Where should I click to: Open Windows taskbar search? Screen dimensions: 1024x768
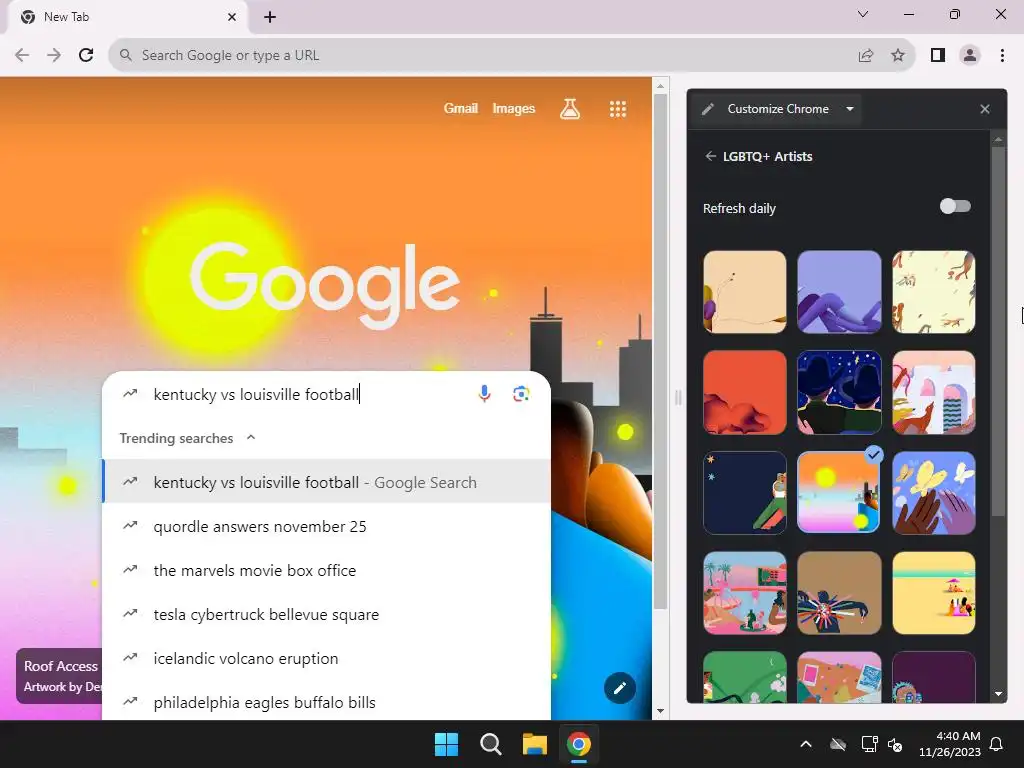click(x=490, y=744)
